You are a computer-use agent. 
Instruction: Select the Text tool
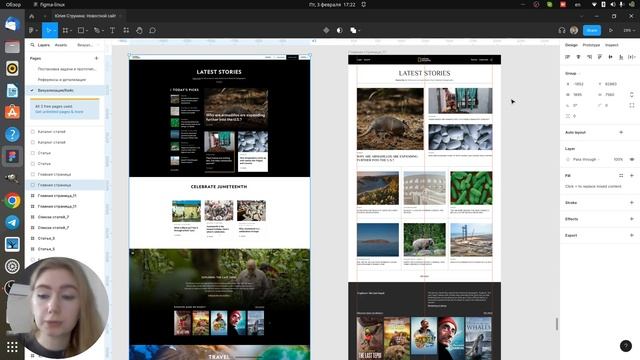(x=112, y=30)
